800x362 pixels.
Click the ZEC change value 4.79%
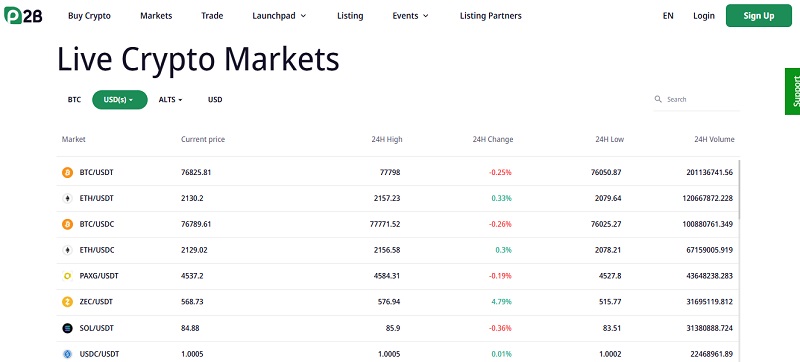click(501, 302)
